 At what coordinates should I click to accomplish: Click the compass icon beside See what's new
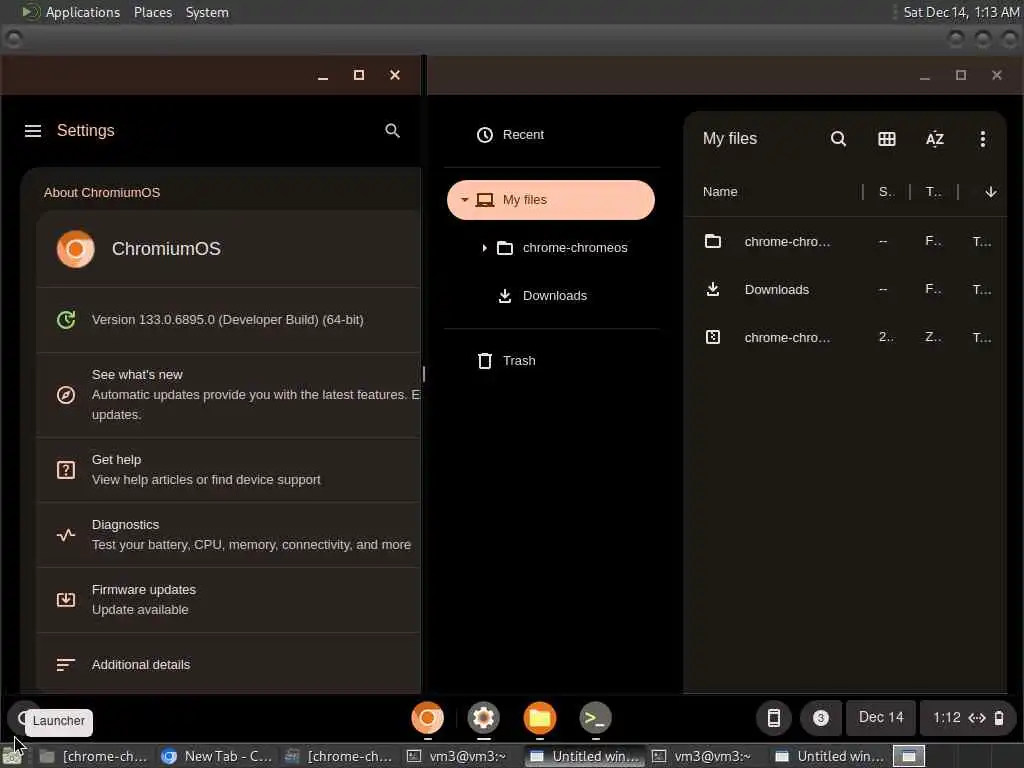pyautogui.click(x=66, y=394)
